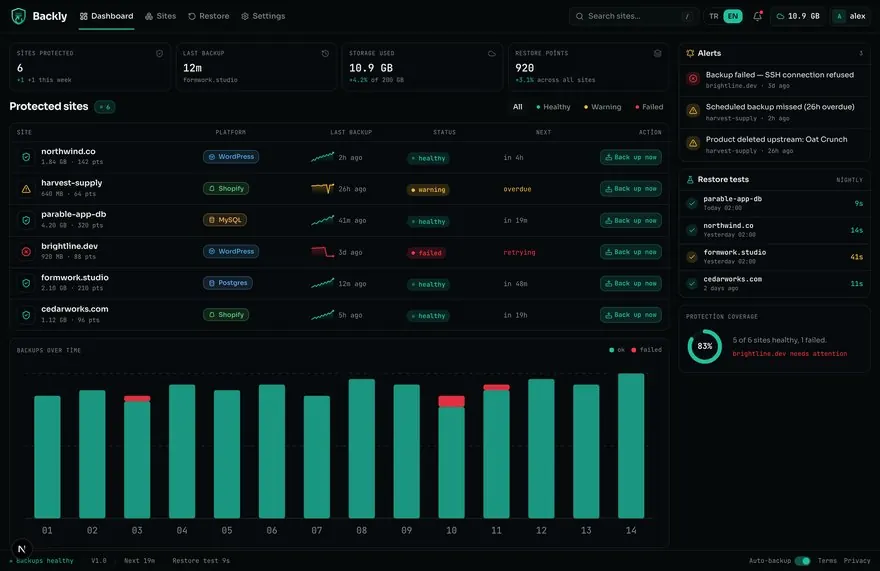Viewport: 880px width, 571px height.
Task: Select EN language option
Action: coord(733,16)
